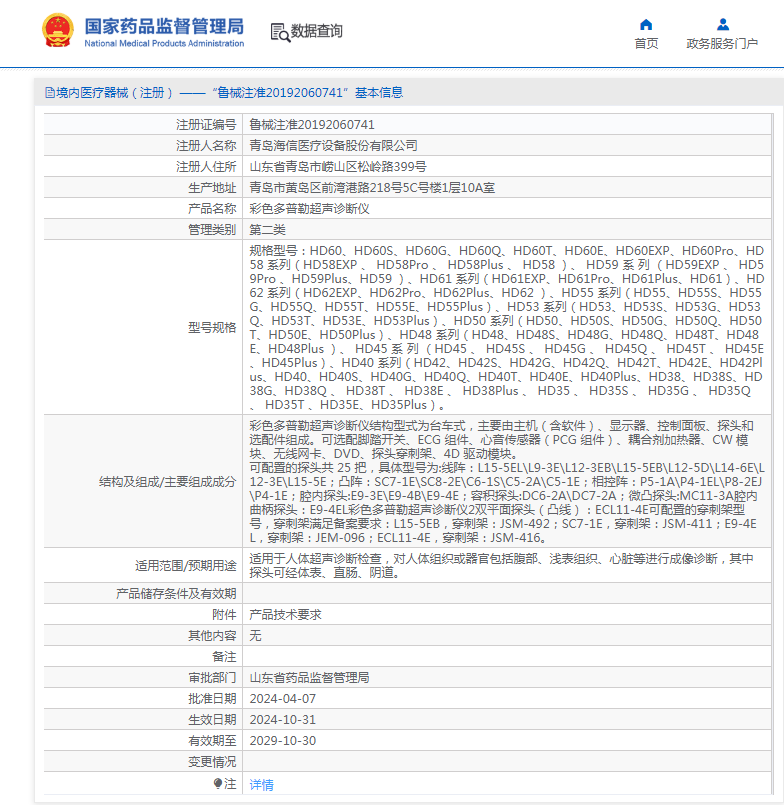Click 产品技术要求 attachment value
784x805 pixels.
tap(285, 615)
